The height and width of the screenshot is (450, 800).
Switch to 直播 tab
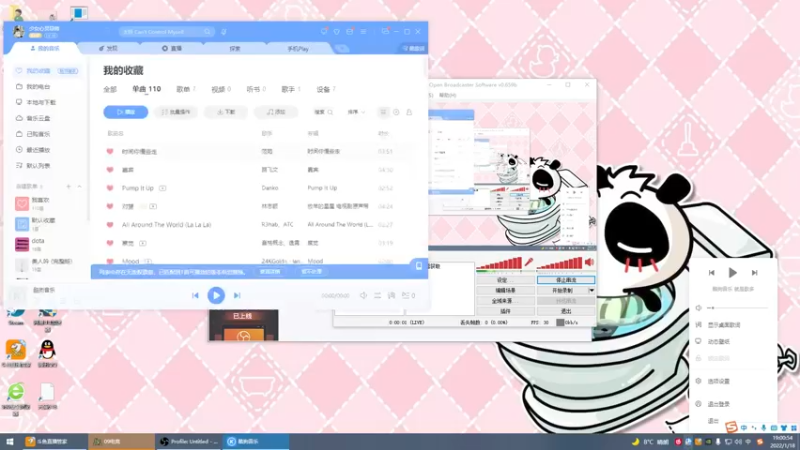172,48
